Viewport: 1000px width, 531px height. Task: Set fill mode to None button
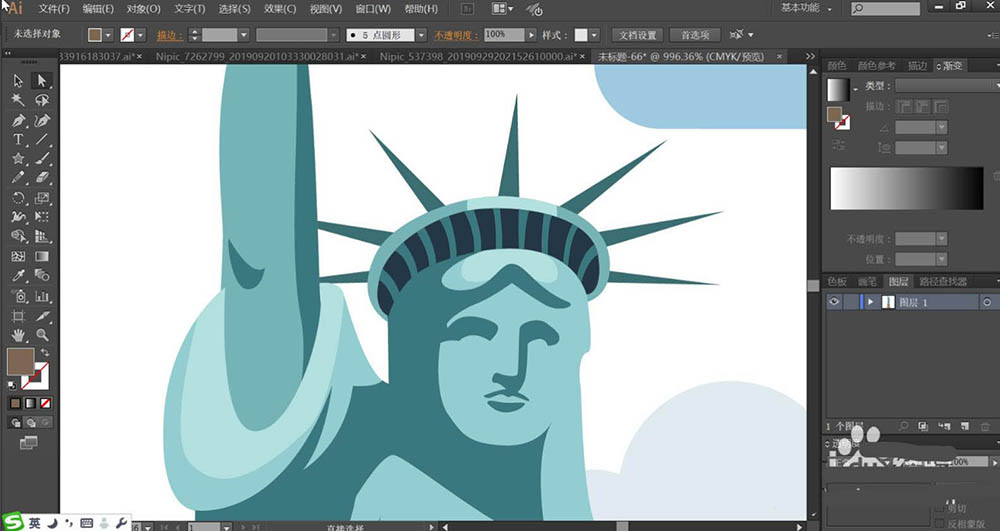(x=45, y=403)
